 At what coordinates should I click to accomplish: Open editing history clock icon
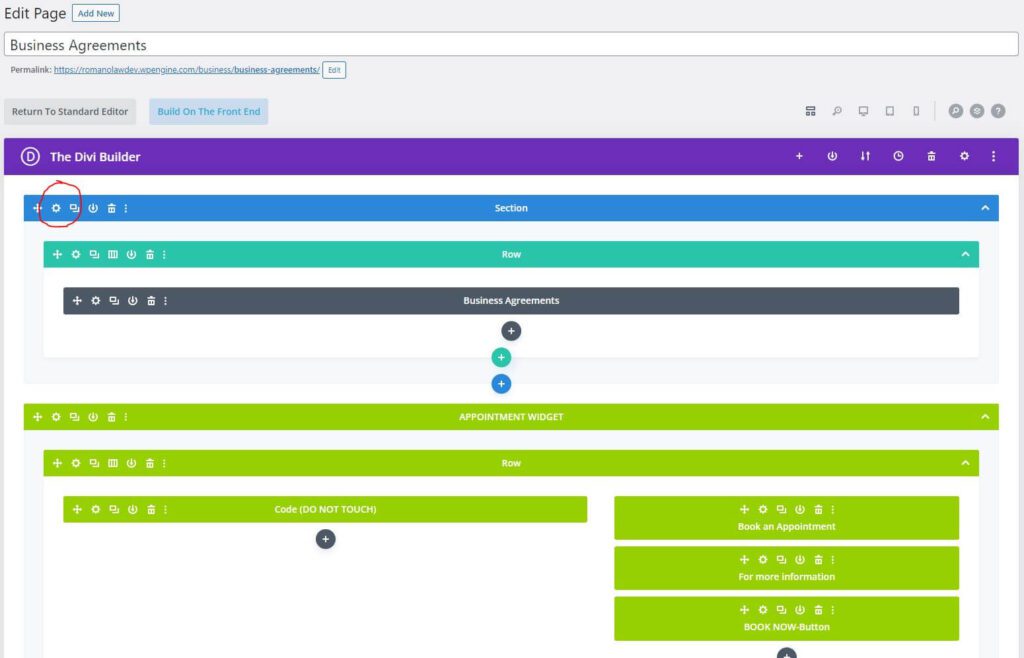[899, 157]
